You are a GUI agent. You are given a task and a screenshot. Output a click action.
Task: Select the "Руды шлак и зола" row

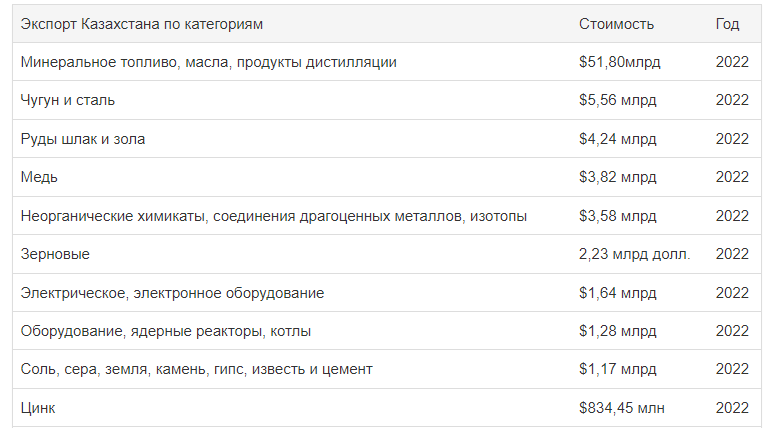387,139
